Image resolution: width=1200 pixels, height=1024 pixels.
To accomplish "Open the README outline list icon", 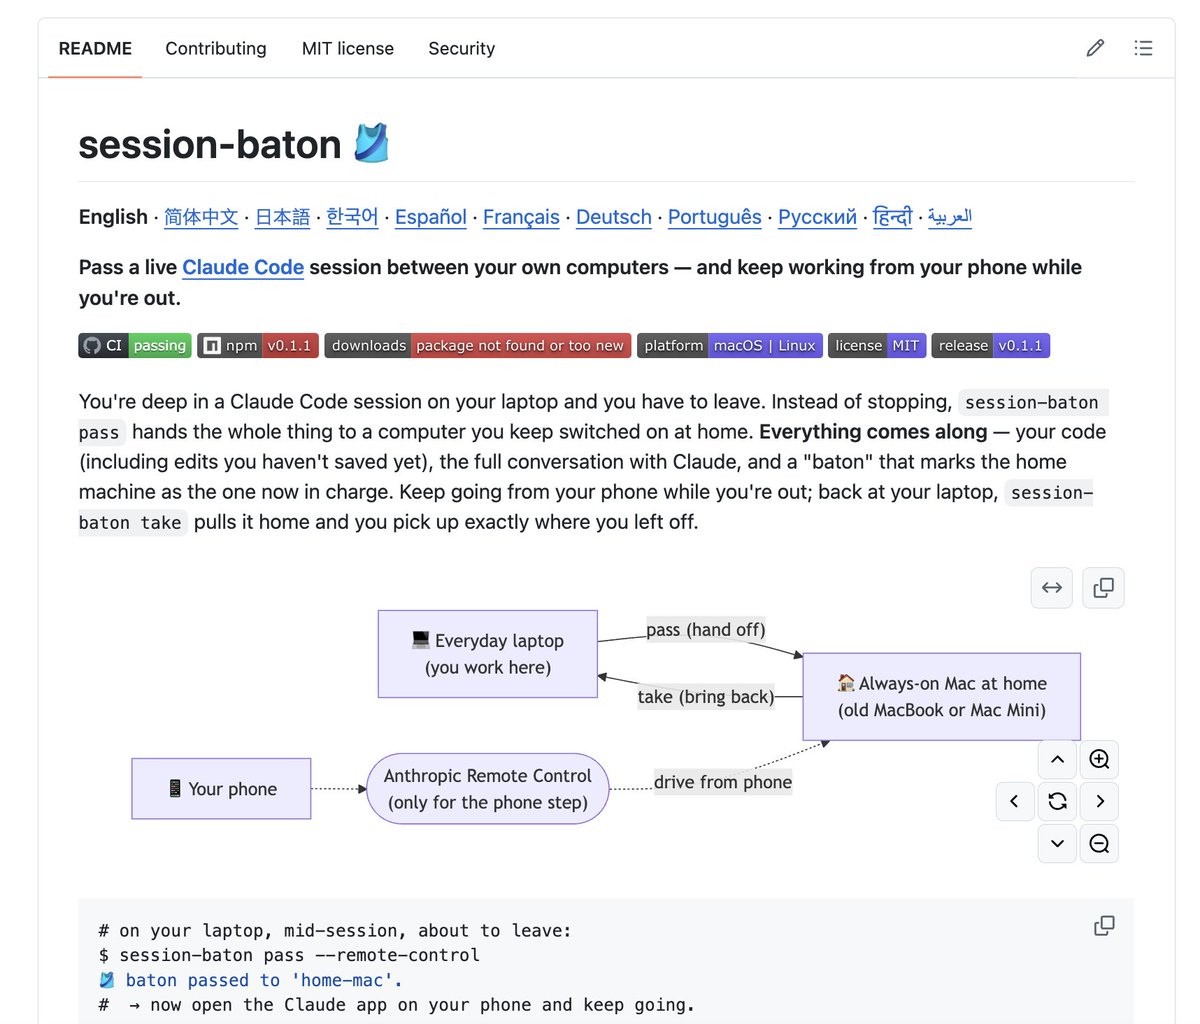I will (1143, 48).
